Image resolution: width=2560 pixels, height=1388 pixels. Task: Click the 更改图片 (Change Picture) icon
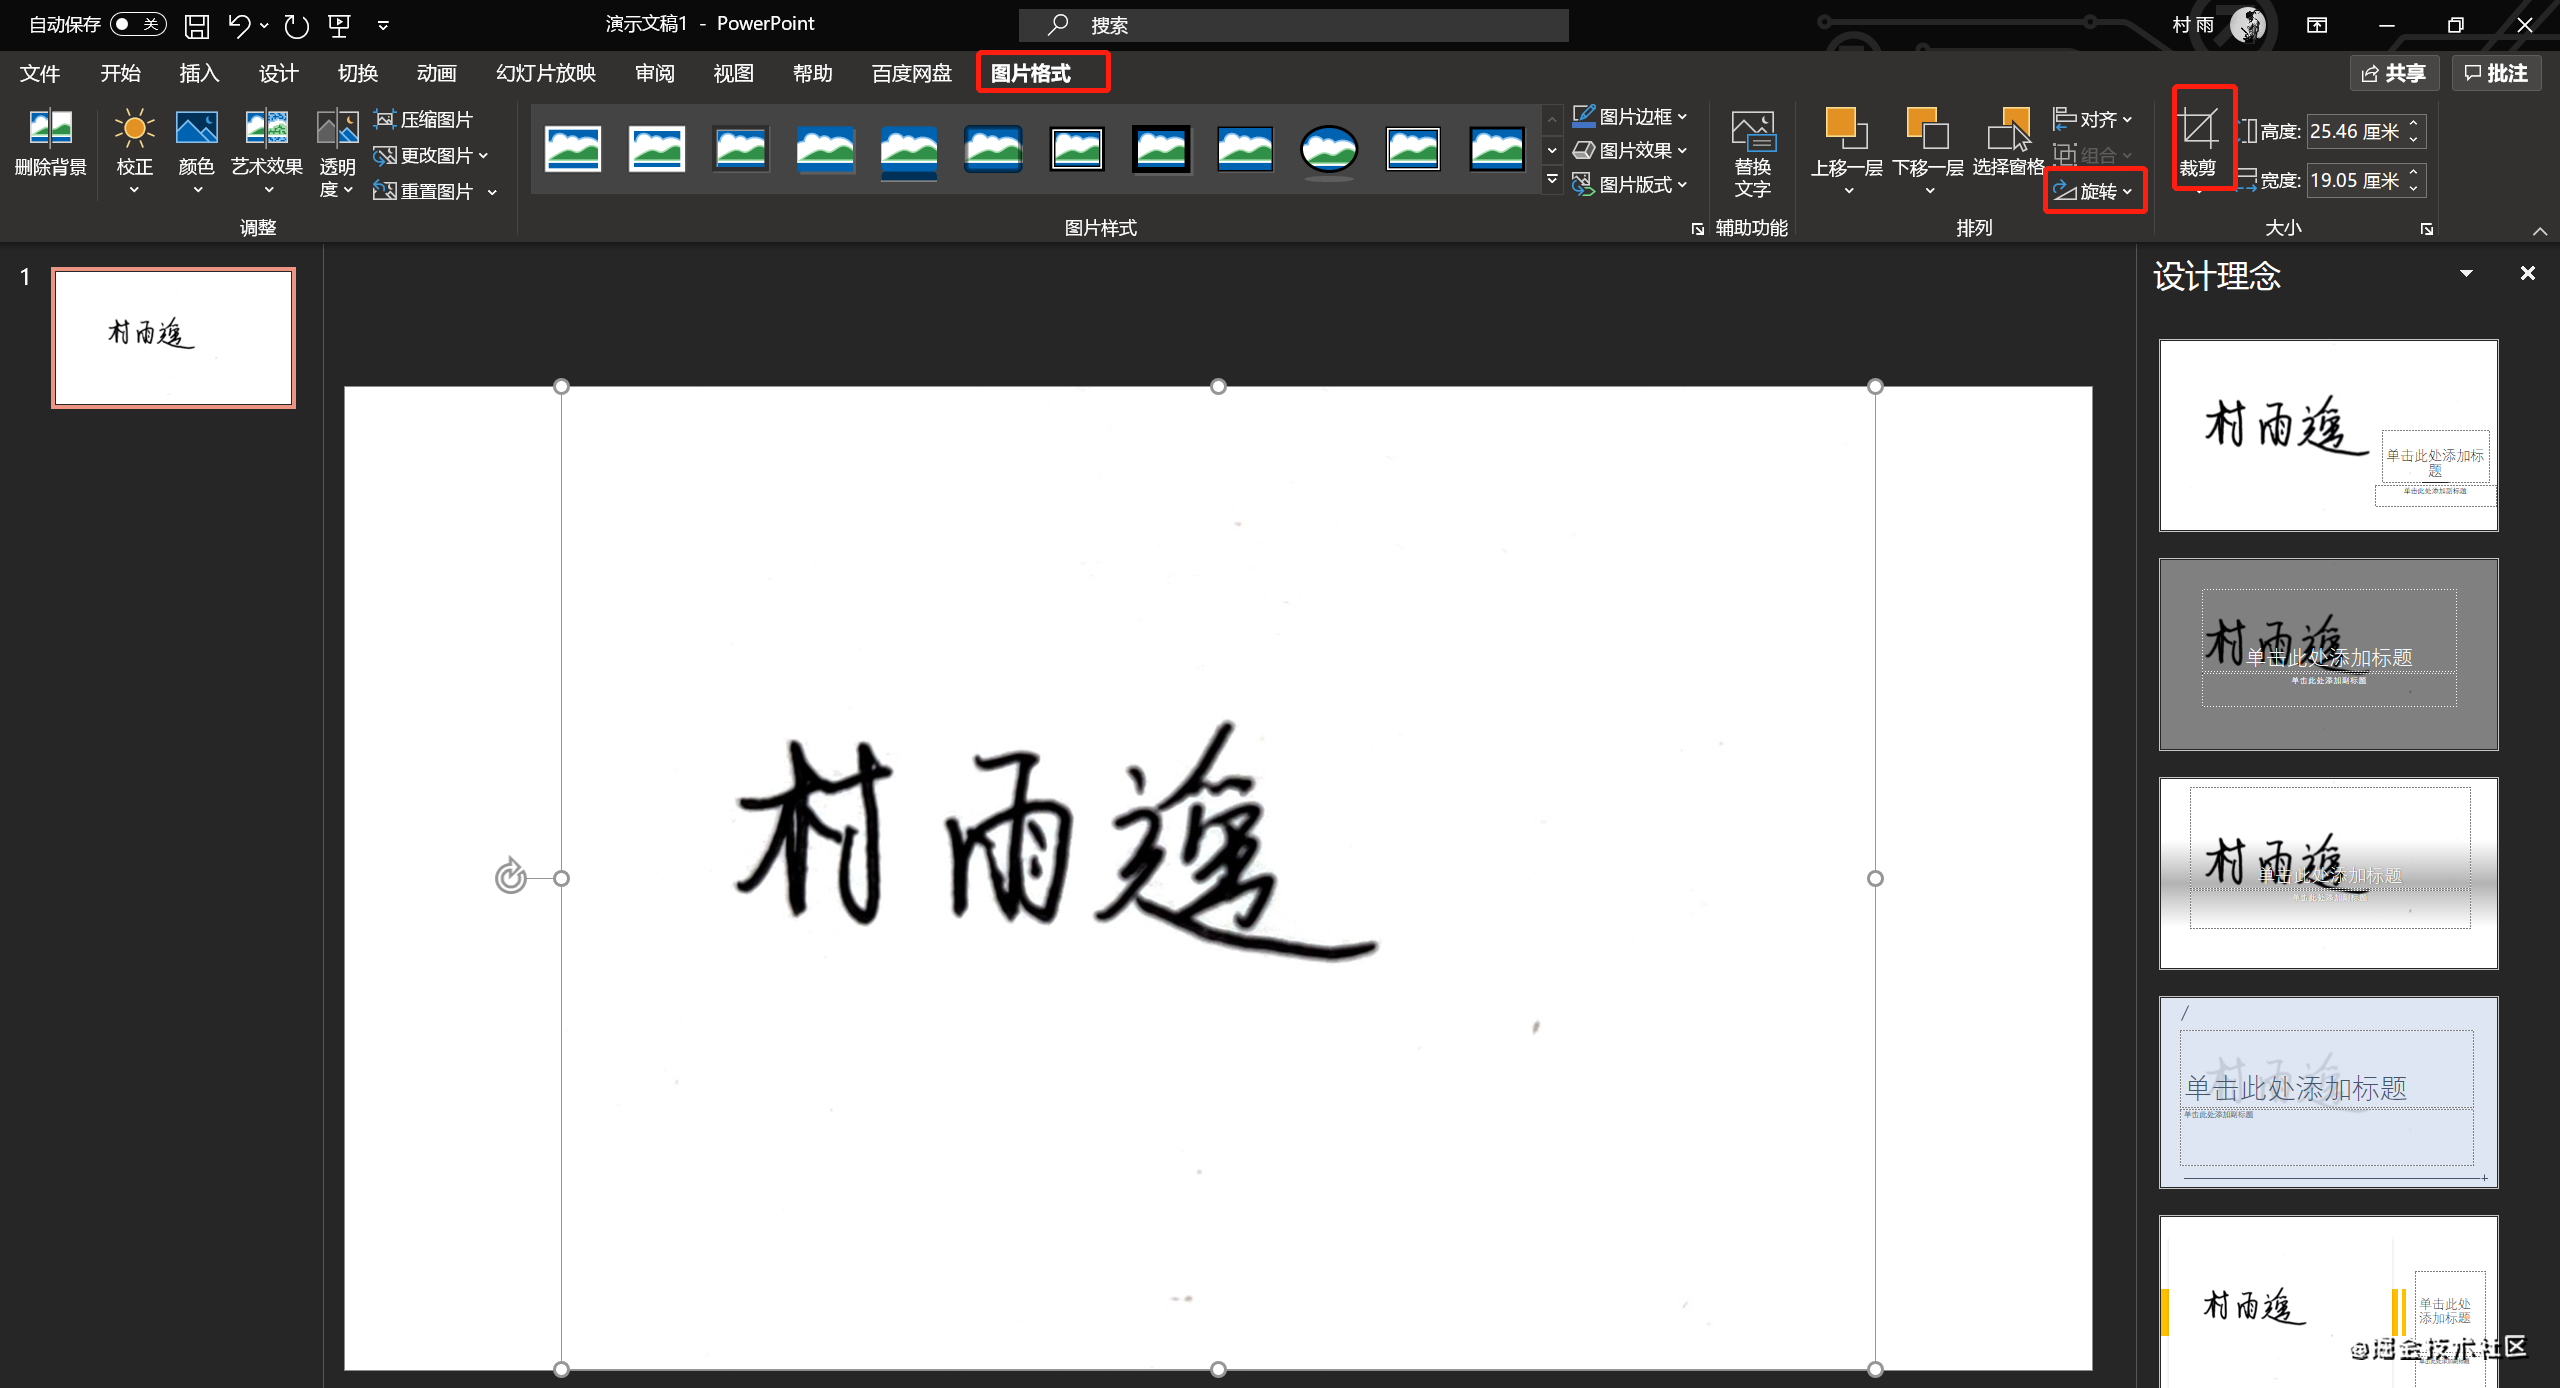click(x=428, y=155)
